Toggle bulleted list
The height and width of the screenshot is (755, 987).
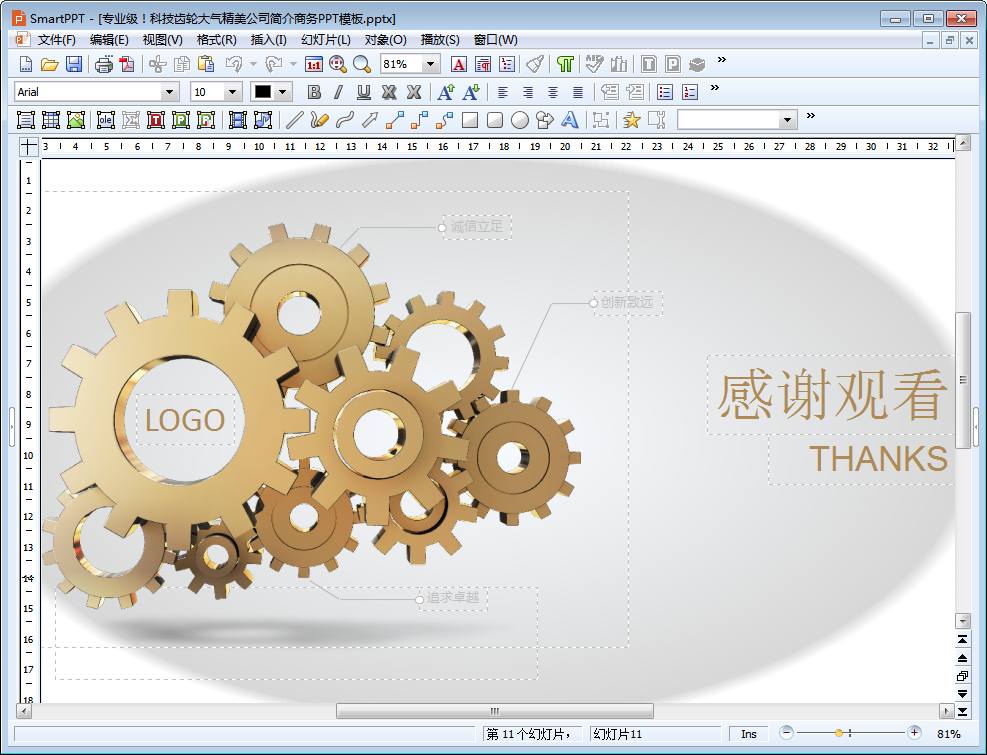665,92
